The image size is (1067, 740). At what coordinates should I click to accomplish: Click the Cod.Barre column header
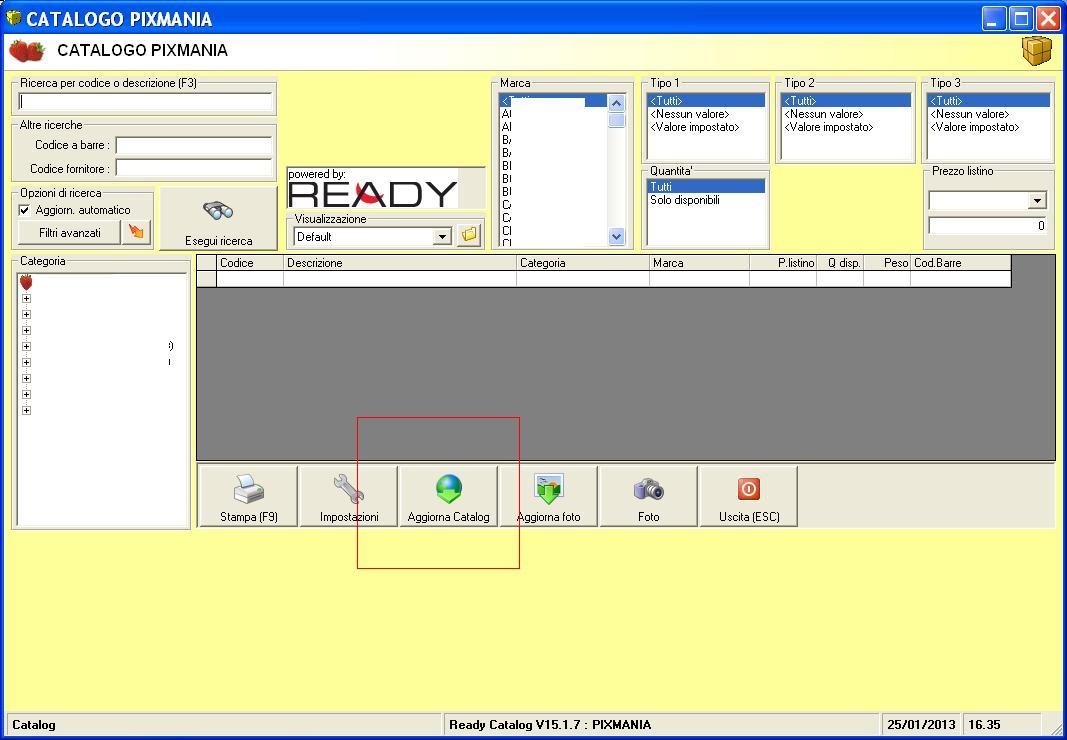(x=961, y=263)
